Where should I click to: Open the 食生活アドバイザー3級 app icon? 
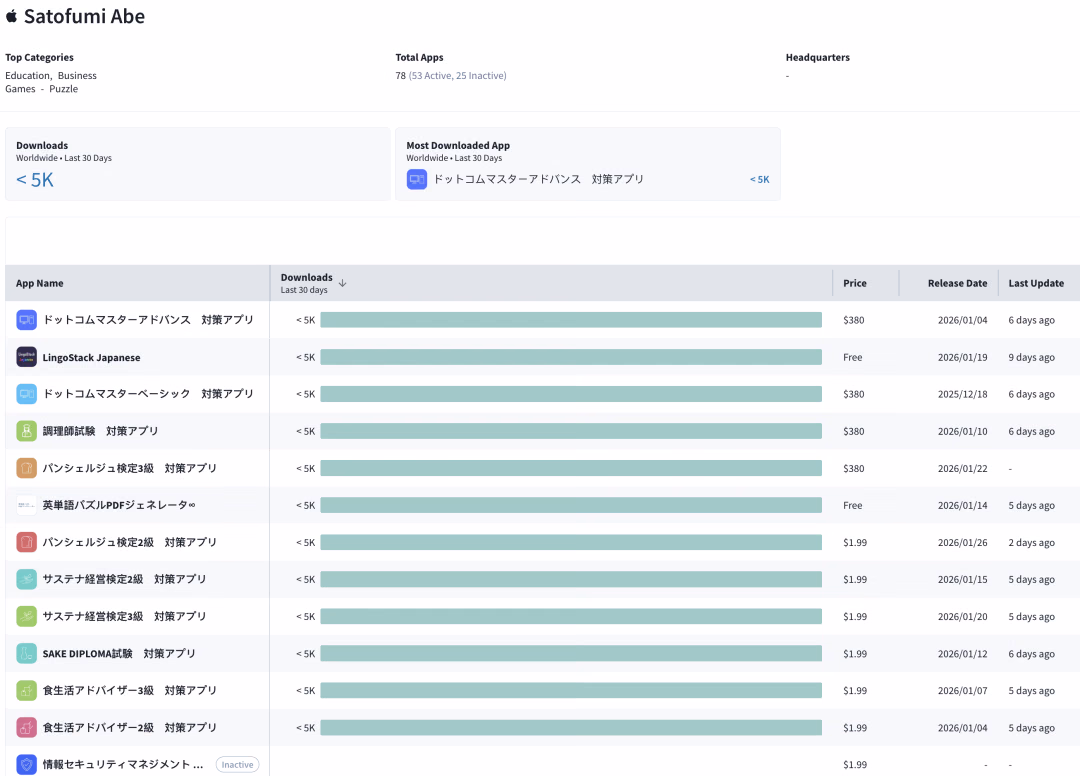(x=26, y=691)
